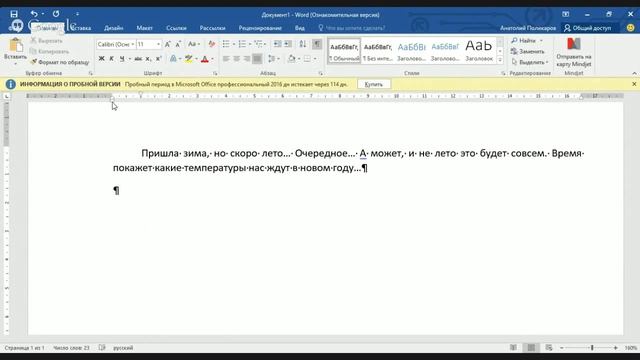
Task: Click the русский language indicator
Action: pos(123,348)
